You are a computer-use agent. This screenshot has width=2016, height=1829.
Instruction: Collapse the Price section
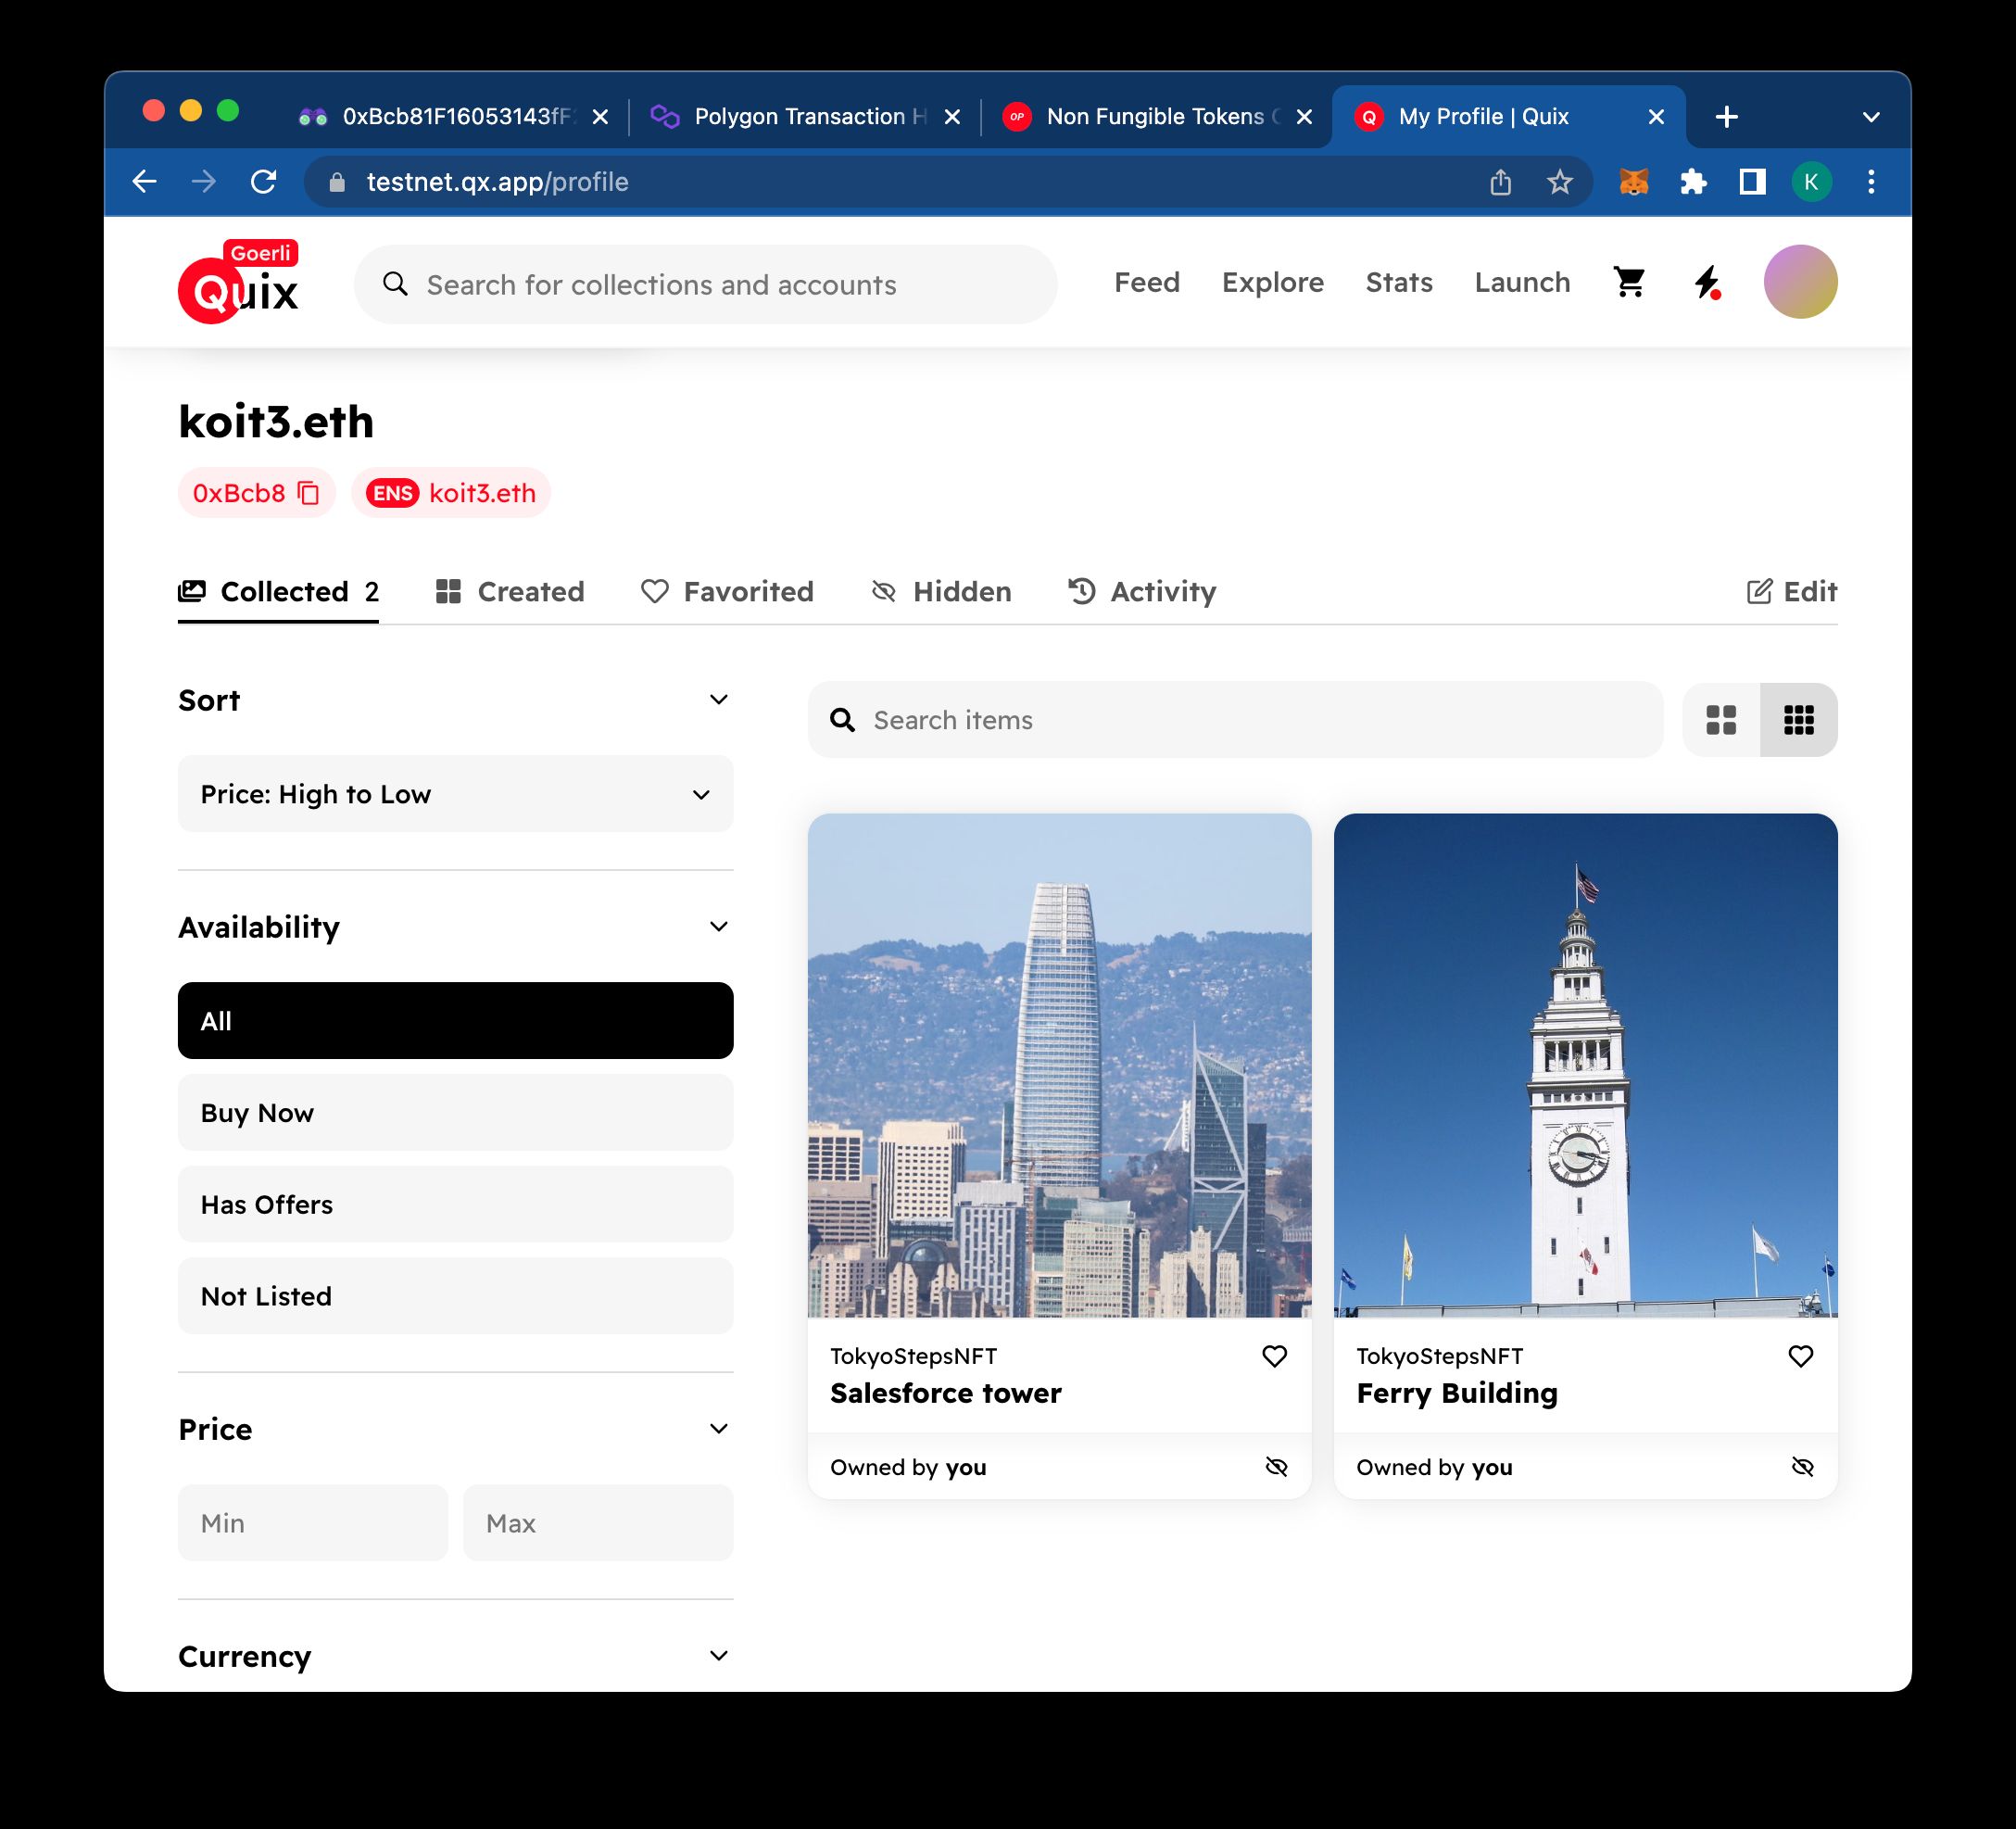[718, 1429]
